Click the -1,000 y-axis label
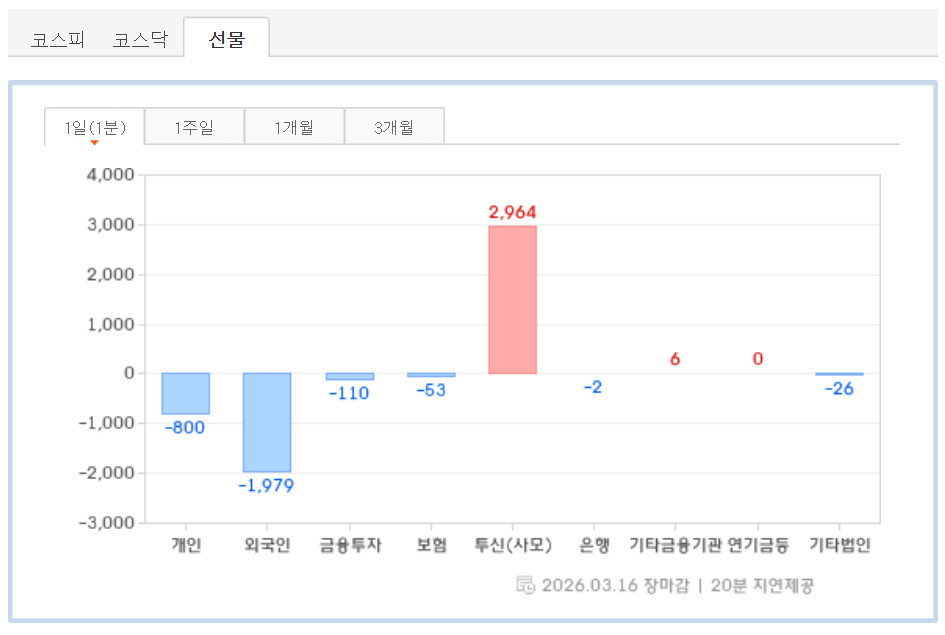Screen dimensions: 945x635 pos(107,423)
